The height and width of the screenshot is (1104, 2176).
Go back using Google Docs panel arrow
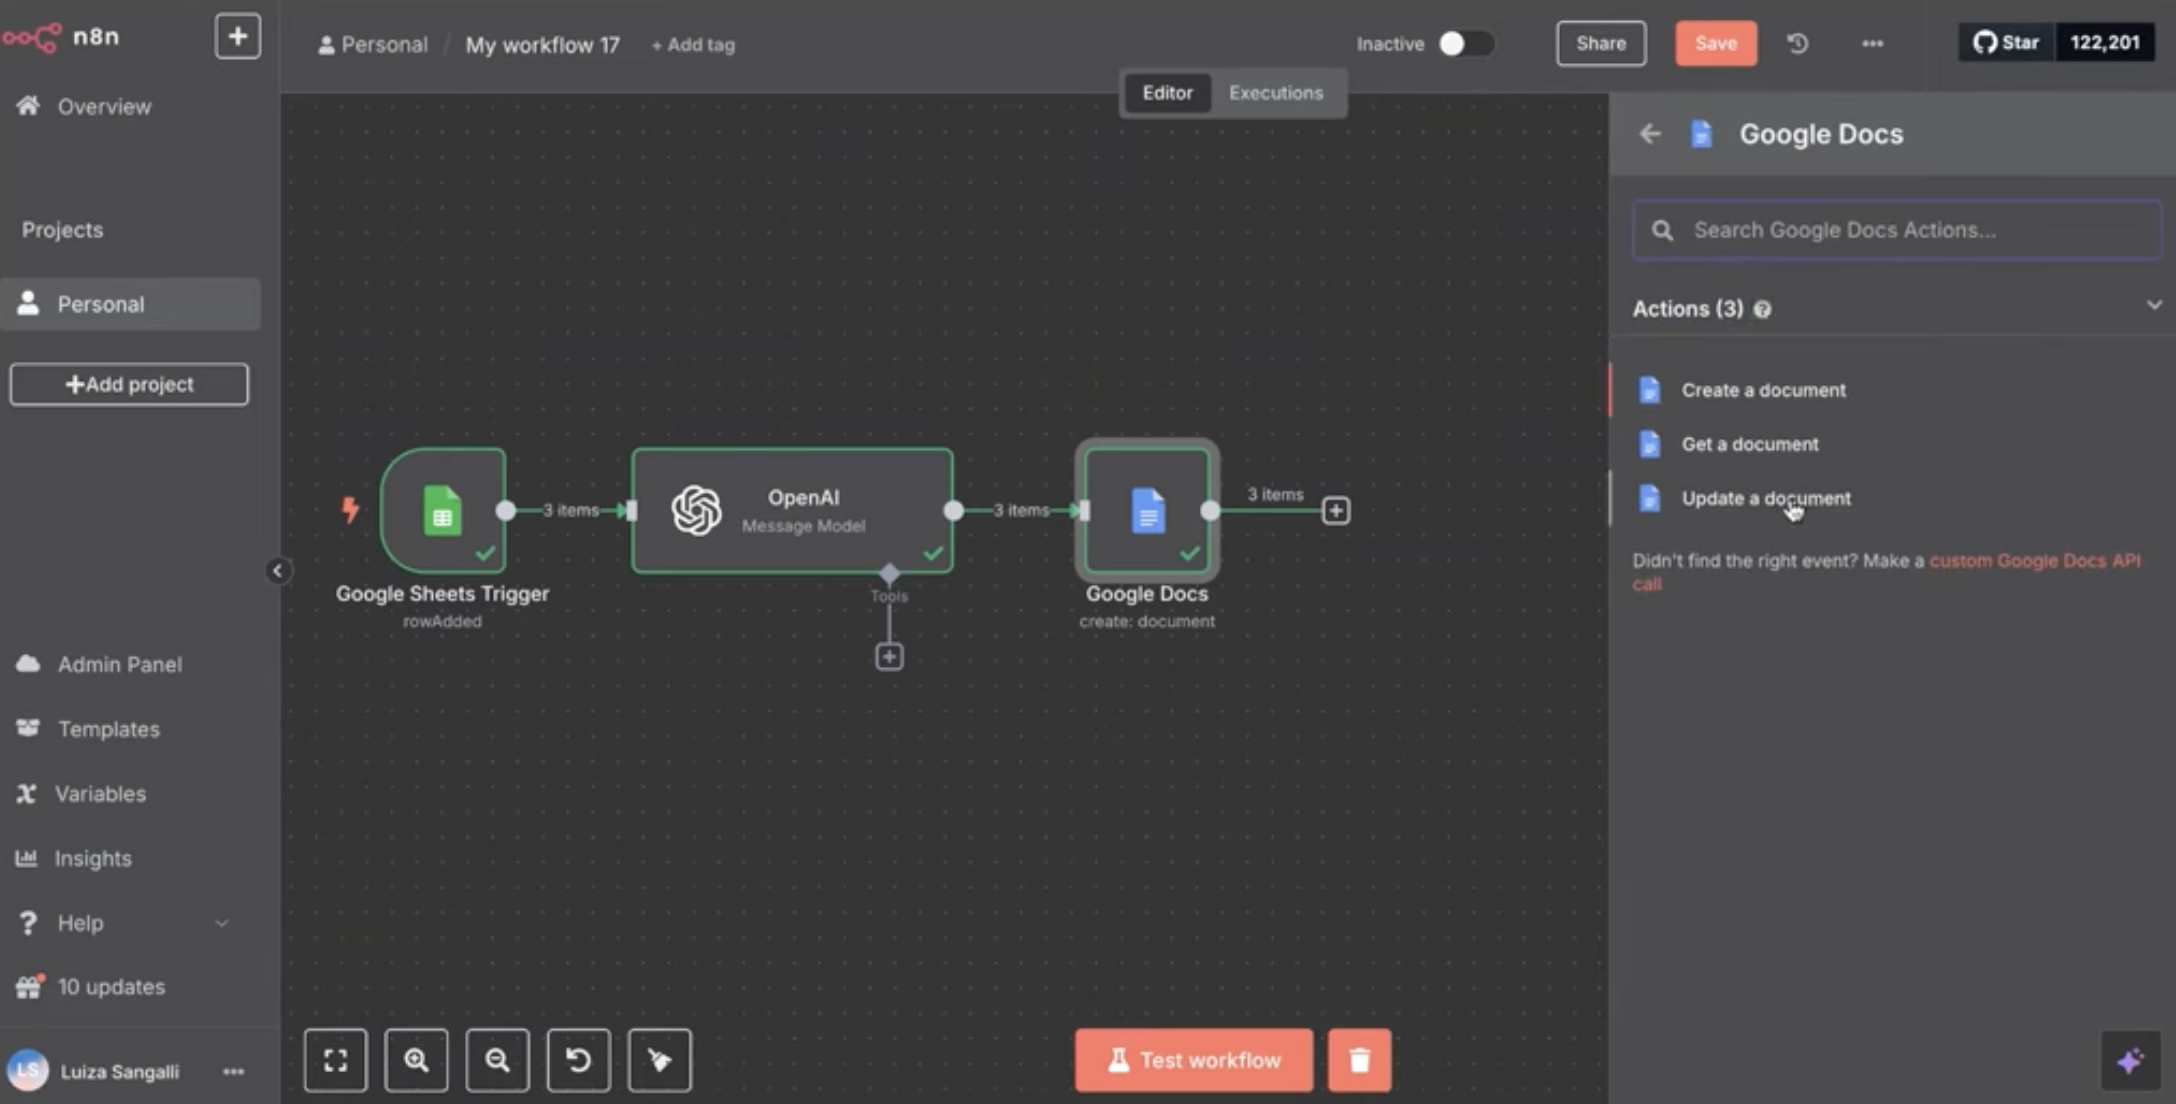coord(1650,134)
